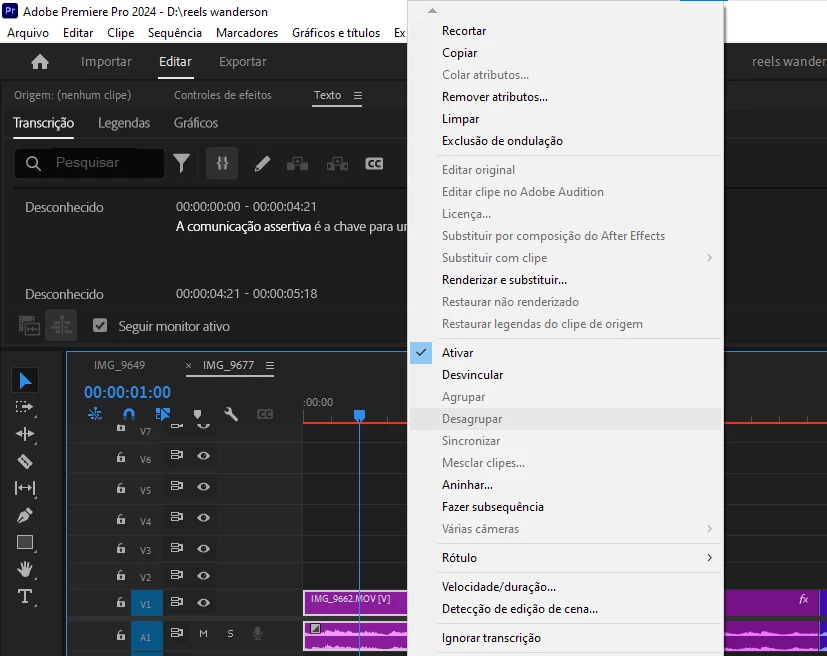Click the timeline caption track CC icon

pyautogui.click(x=265, y=414)
